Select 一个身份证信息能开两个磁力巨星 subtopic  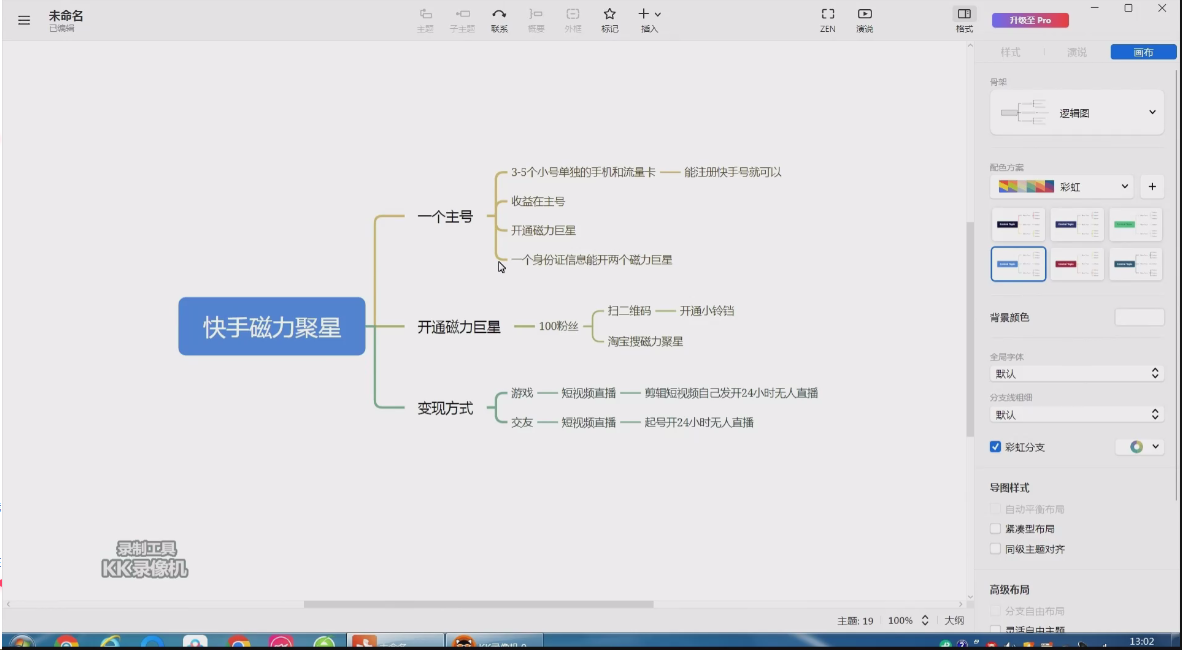pos(592,260)
